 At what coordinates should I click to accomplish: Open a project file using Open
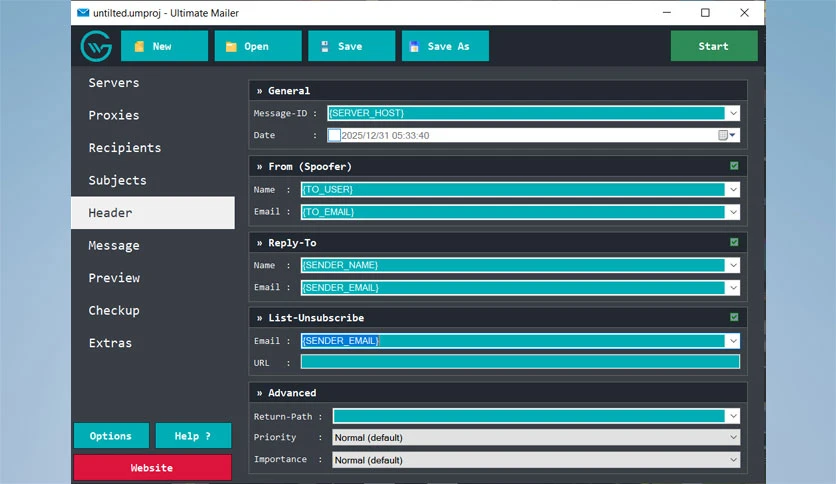(258, 46)
